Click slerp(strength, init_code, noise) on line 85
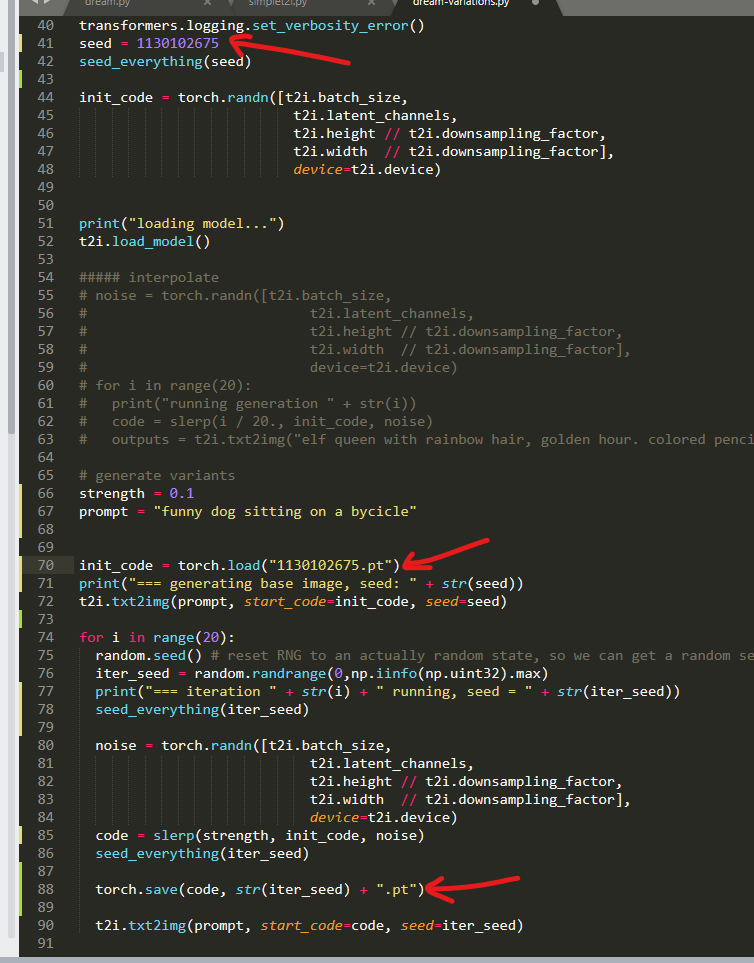This screenshot has width=754, height=963. (x=289, y=835)
